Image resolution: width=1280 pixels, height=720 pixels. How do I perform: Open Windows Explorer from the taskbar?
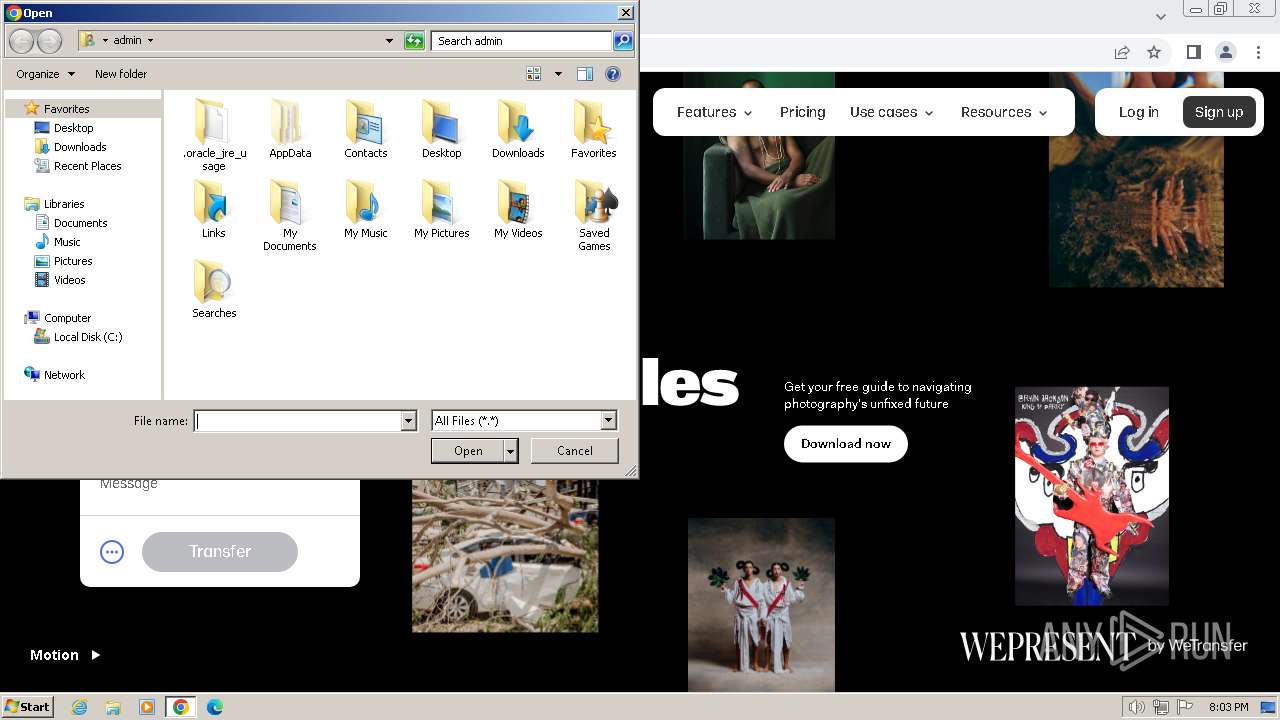point(113,707)
